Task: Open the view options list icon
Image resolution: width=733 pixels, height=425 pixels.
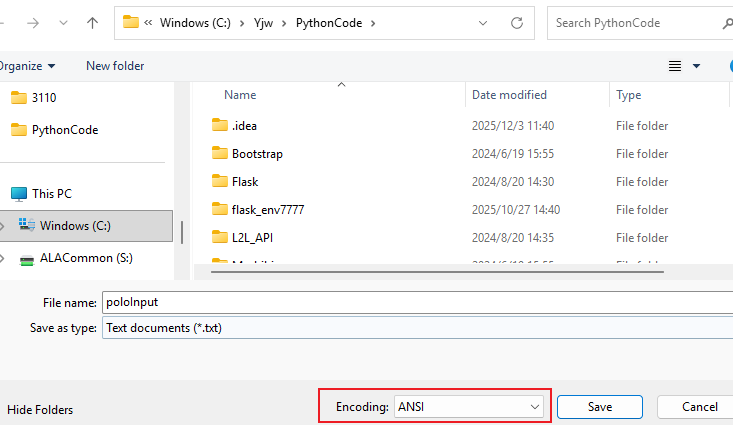Action: (x=675, y=66)
